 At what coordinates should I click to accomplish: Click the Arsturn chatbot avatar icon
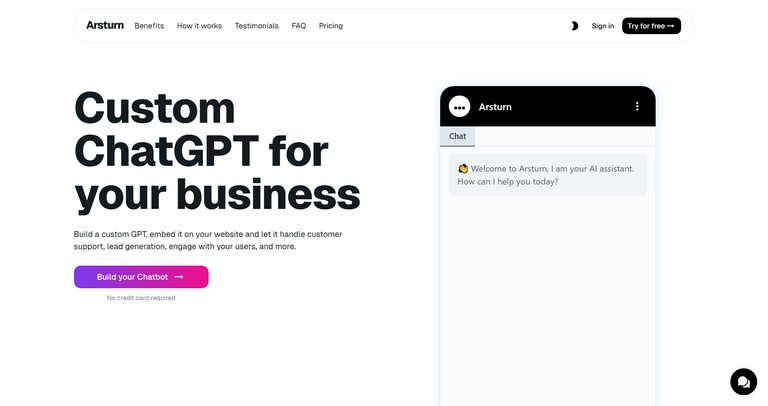(459, 106)
